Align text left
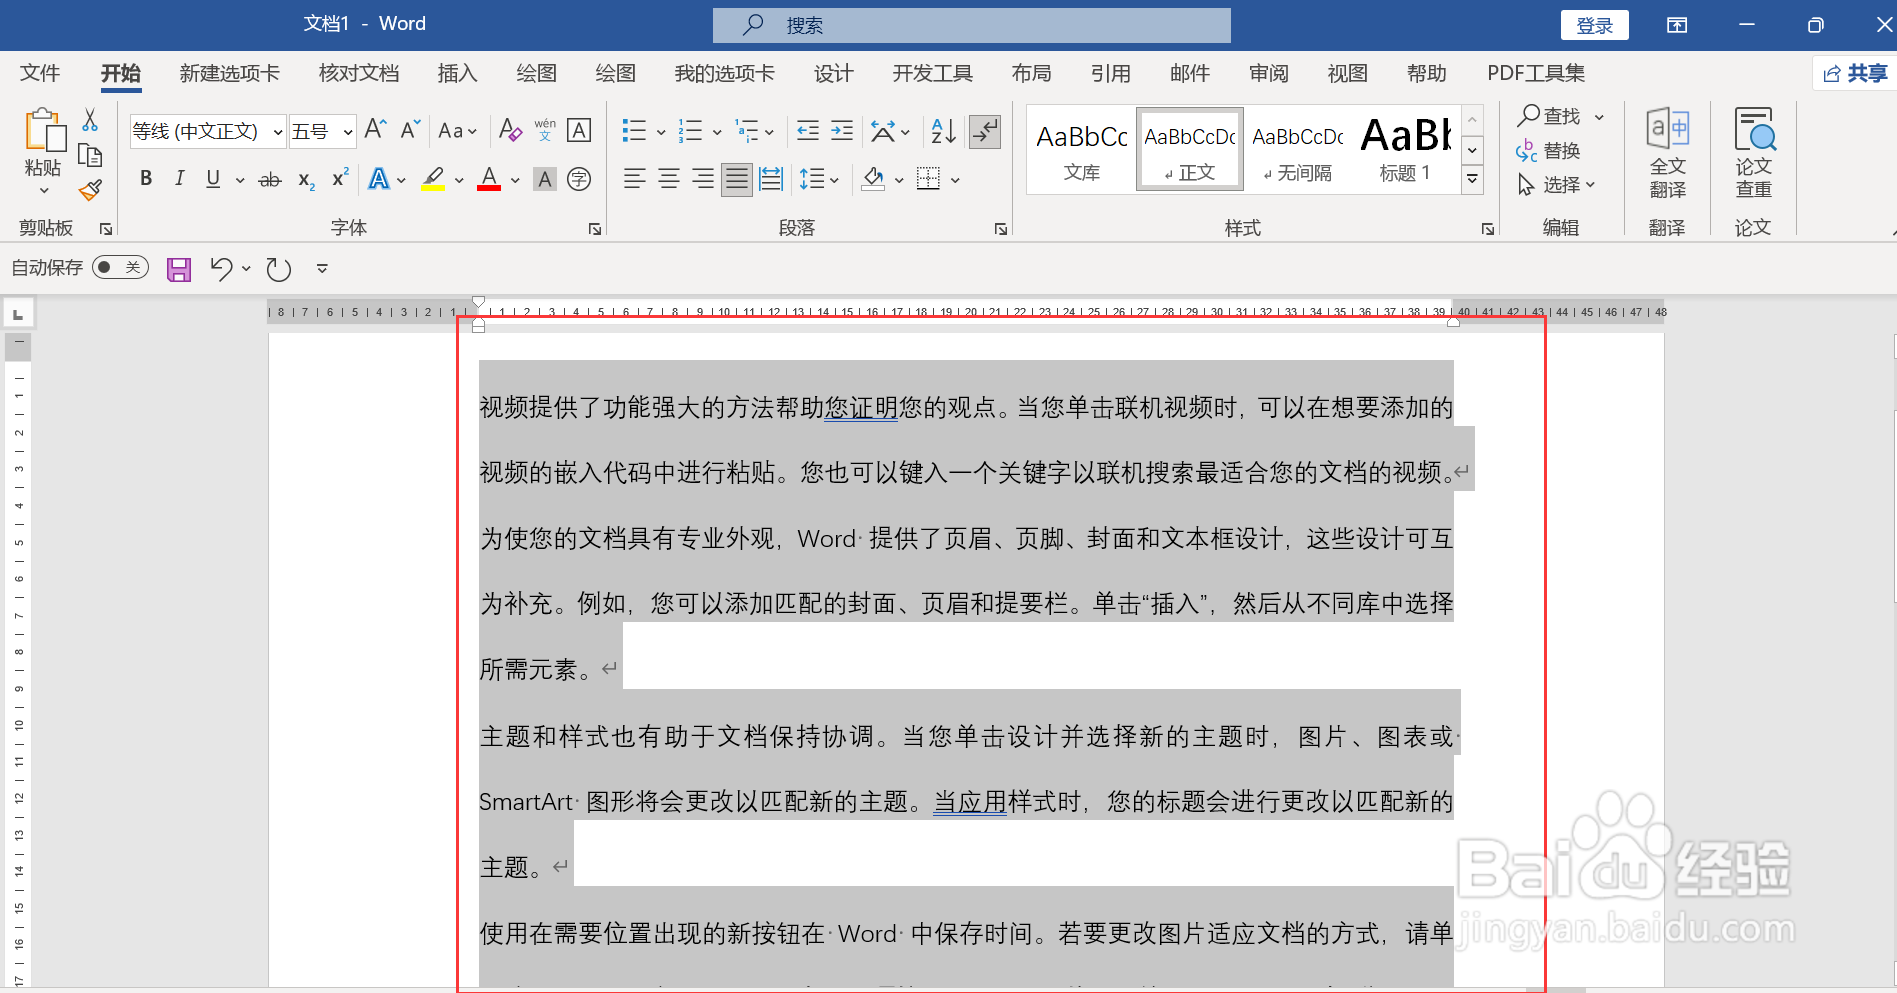This screenshot has width=1897, height=993. tap(634, 179)
